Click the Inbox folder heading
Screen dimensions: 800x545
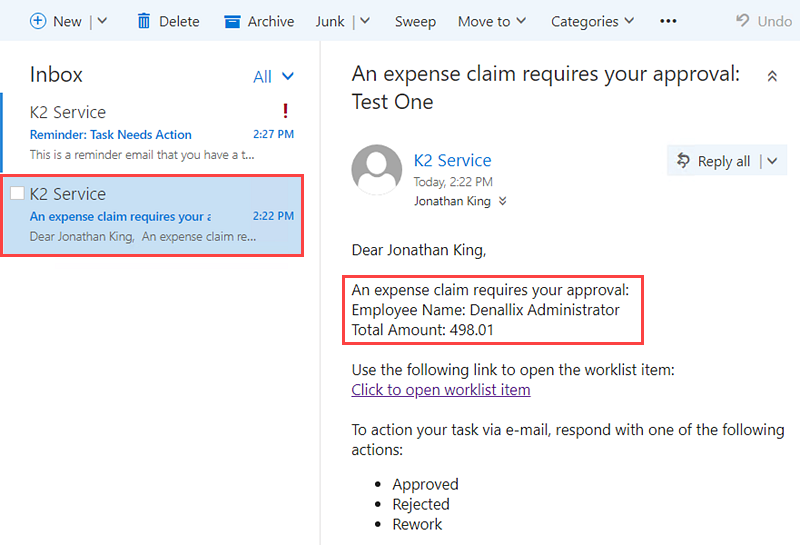pyautogui.click(x=56, y=75)
